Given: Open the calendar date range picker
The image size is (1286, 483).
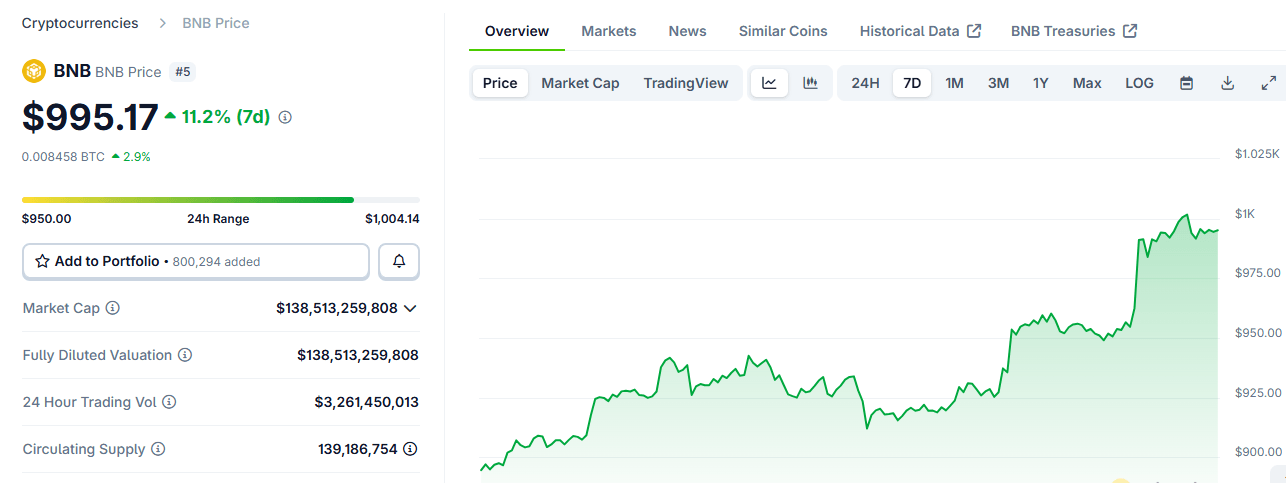Looking at the screenshot, I should pyautogui.click(x=1186, y=83).
